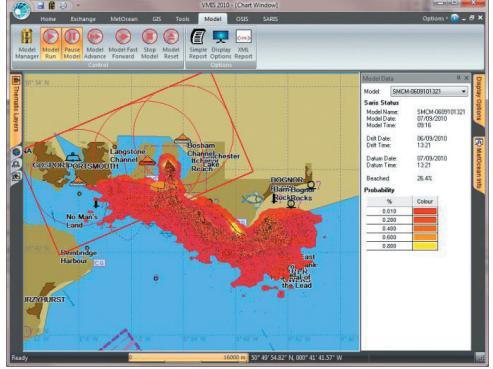Switch to the MetOcean ribbon tab
Viewport: 493px width, 369px height.
124,19
